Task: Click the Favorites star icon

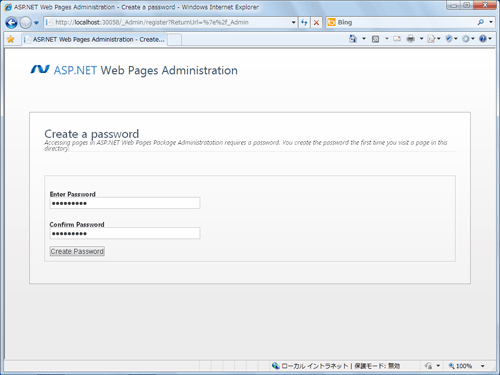Action: (x=11, y=39)
